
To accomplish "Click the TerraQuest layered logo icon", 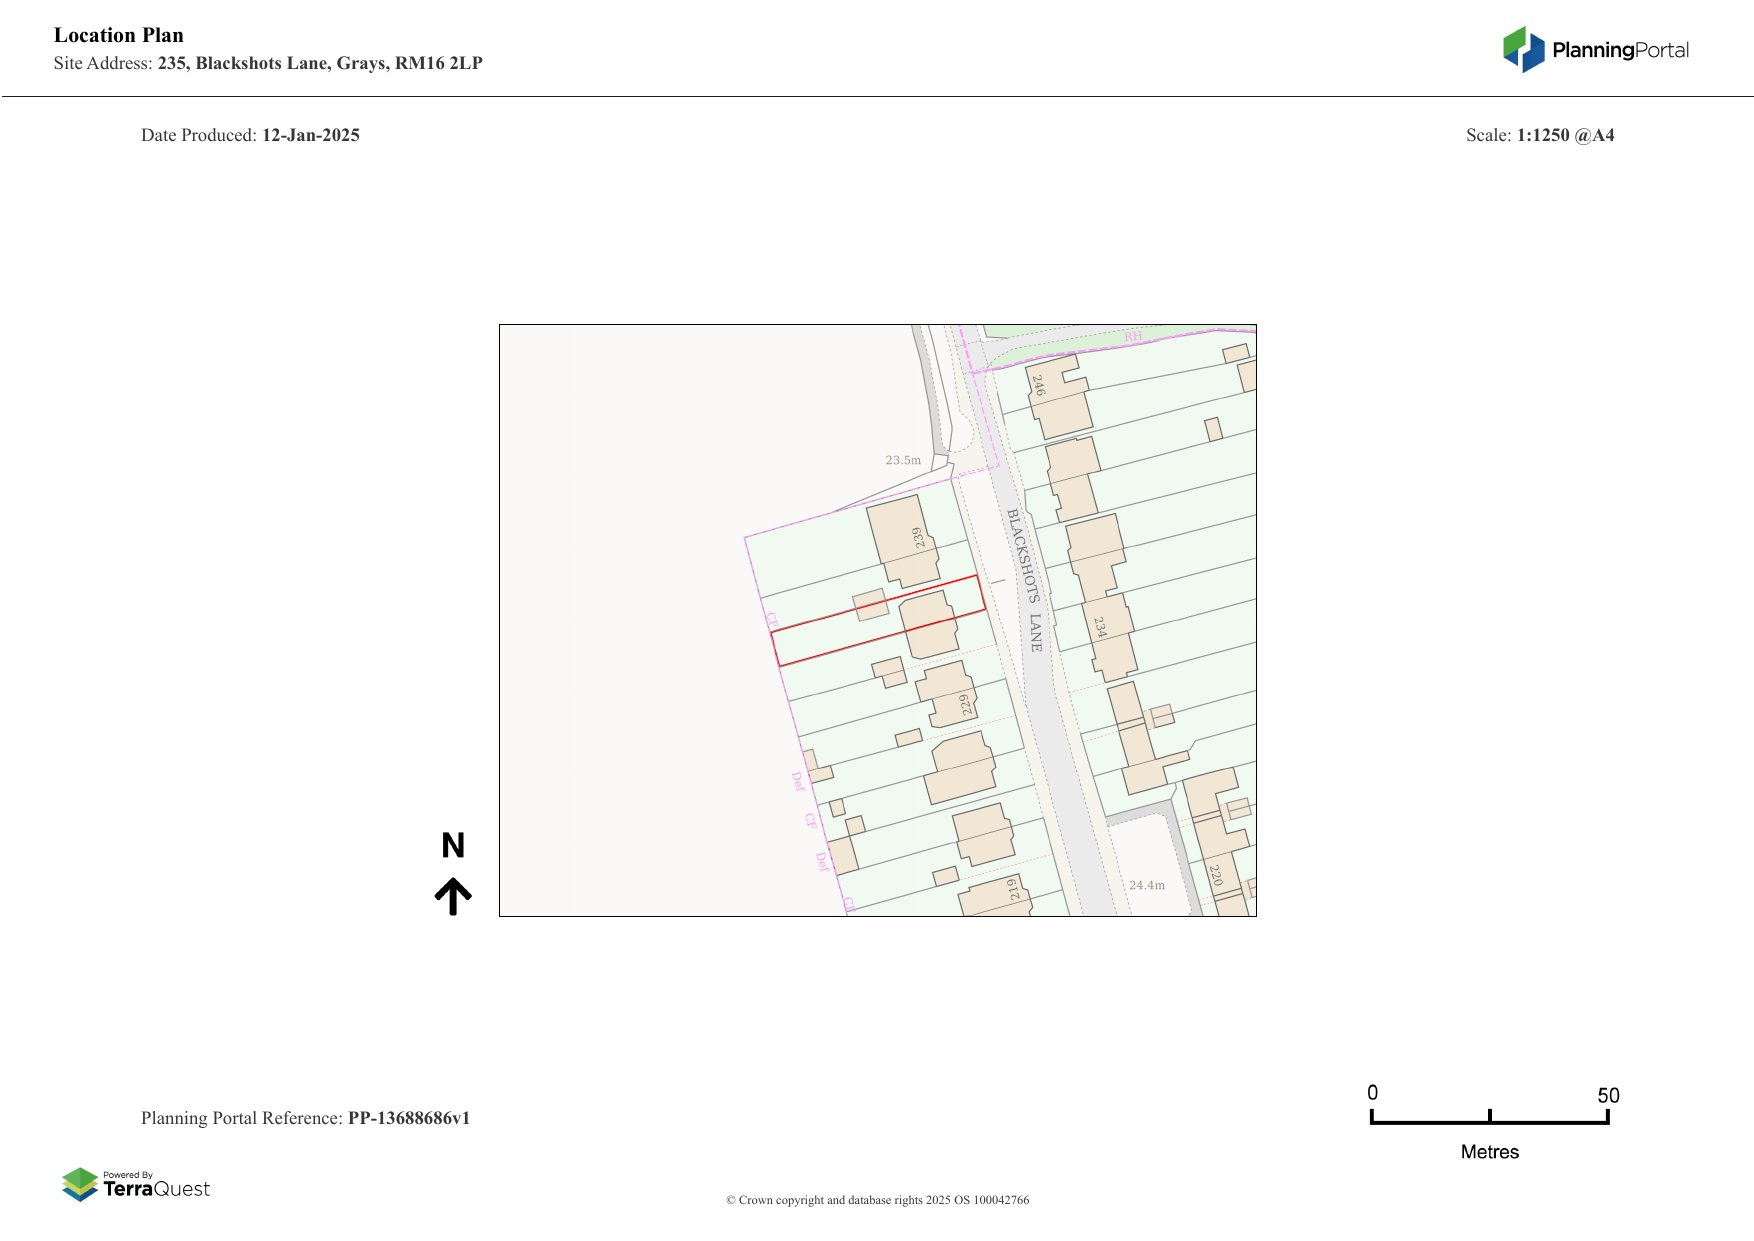I will [80, 1184].
